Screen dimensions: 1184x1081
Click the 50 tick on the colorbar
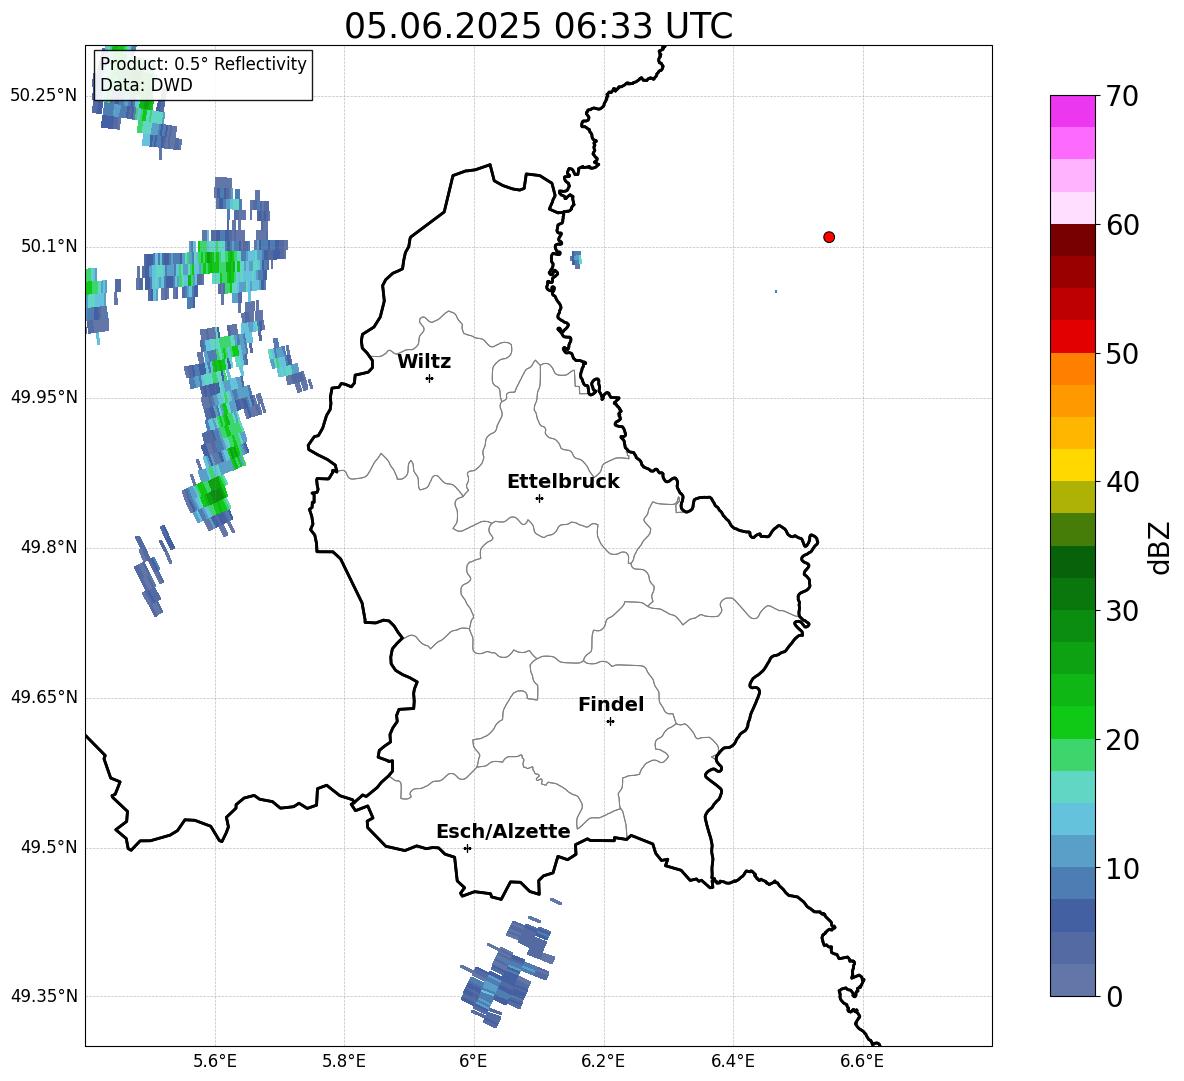[x=1122, y=353]
